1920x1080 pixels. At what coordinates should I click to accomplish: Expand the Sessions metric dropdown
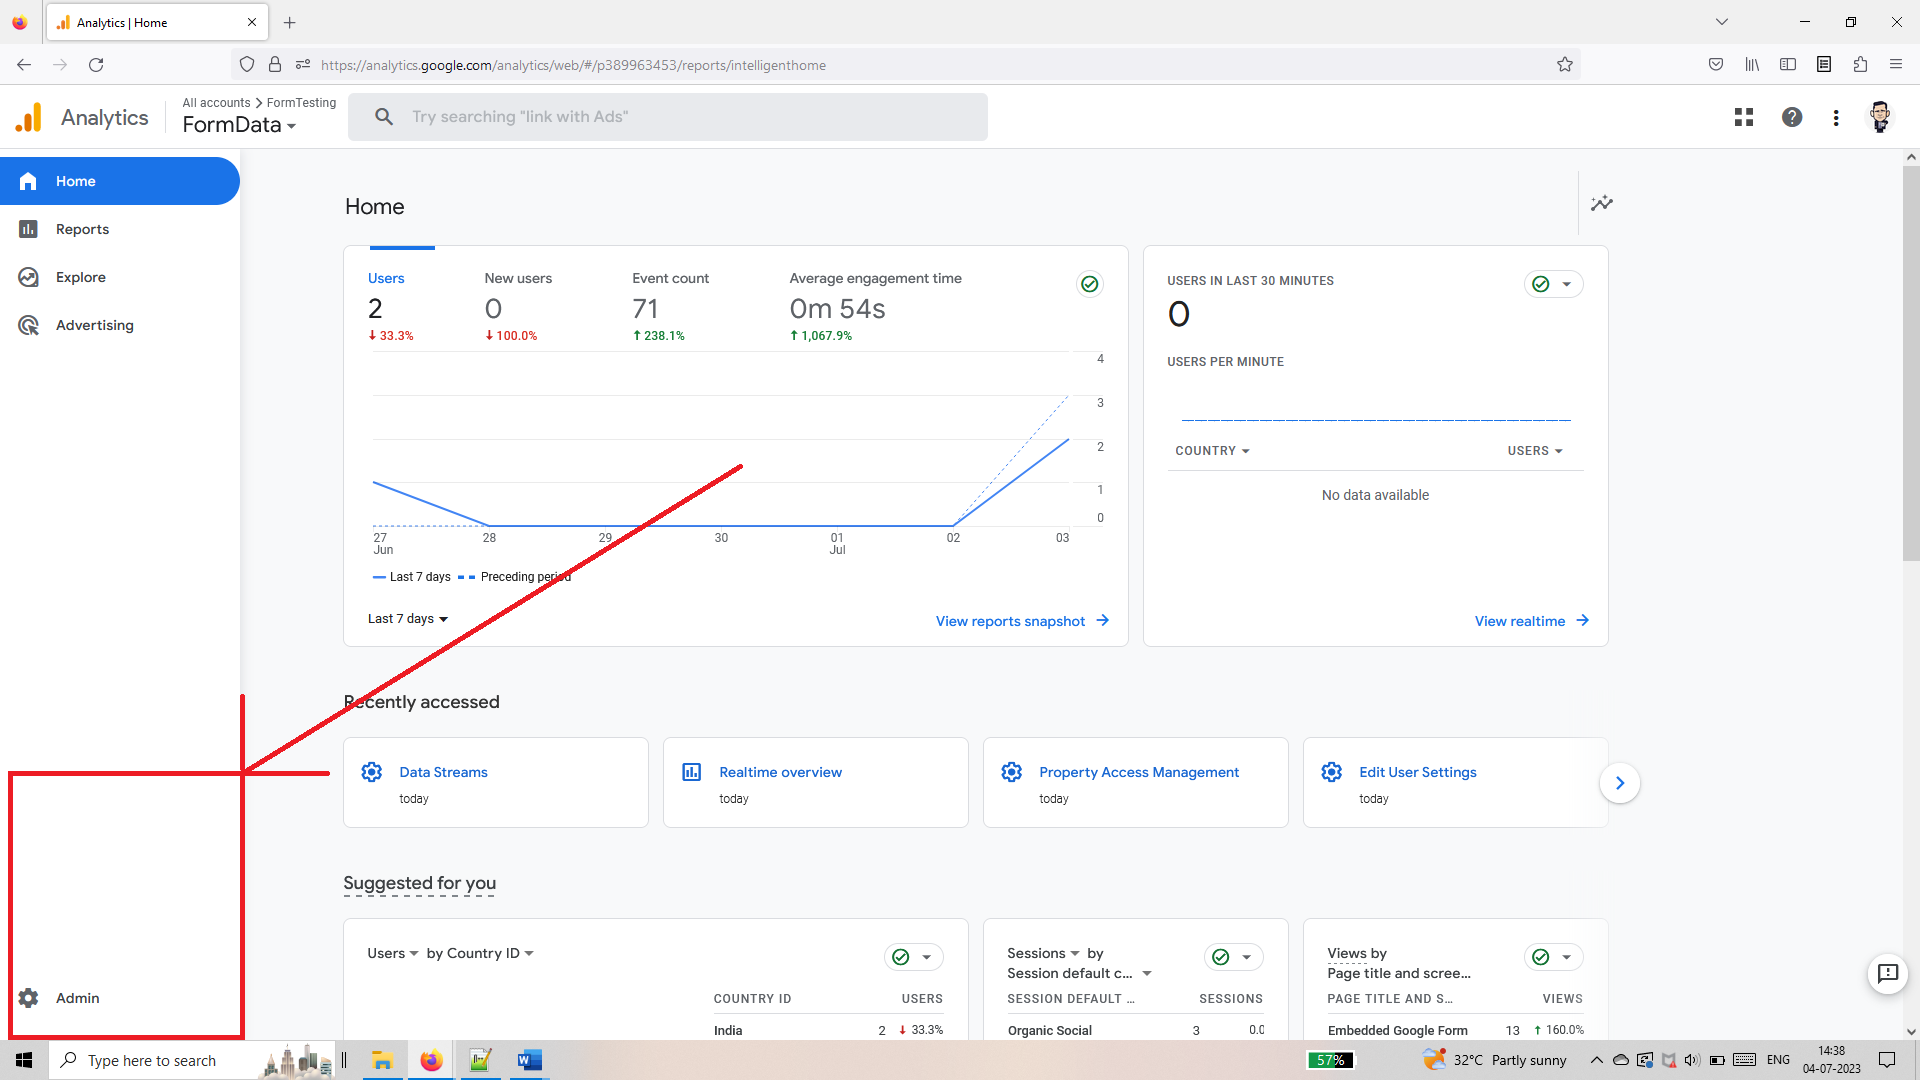click(x=1044, y=954)
